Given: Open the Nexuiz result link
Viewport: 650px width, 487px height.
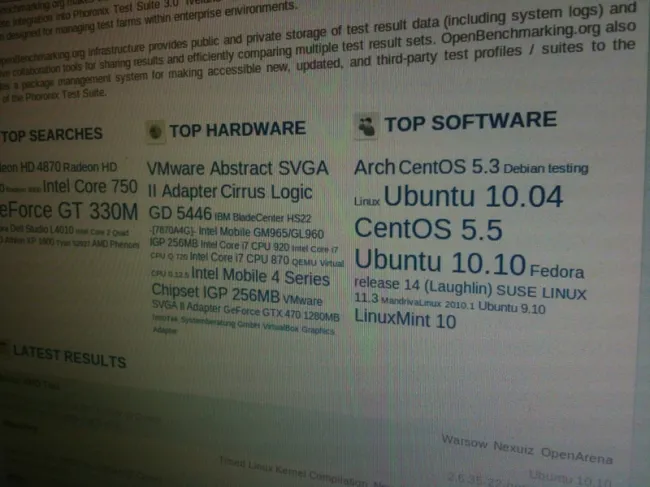Looking at the screenshot, I should [513, 448].
